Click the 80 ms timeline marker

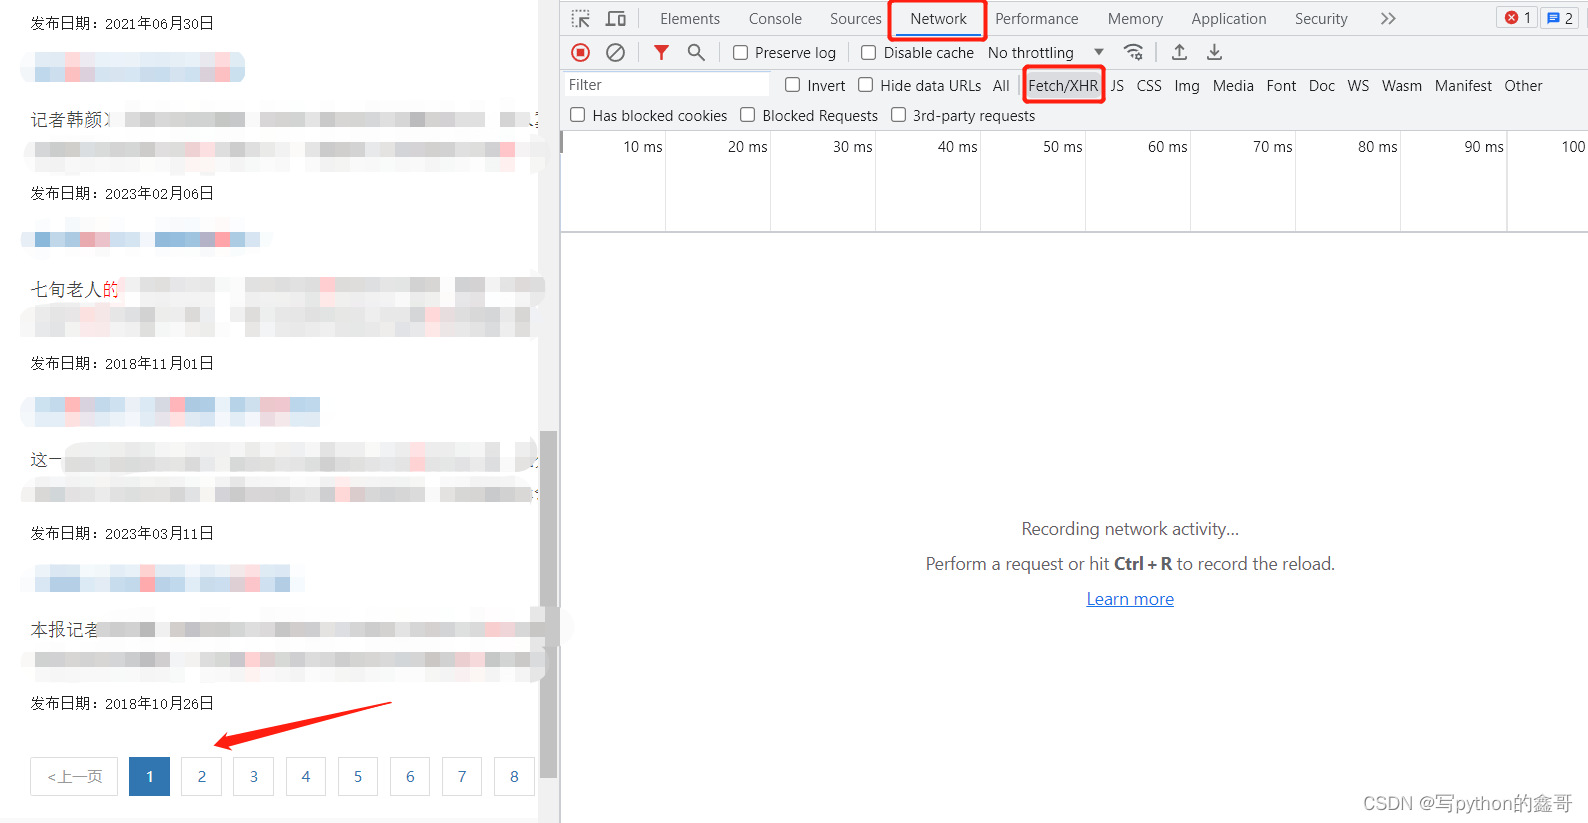(x=1377, y=147)
